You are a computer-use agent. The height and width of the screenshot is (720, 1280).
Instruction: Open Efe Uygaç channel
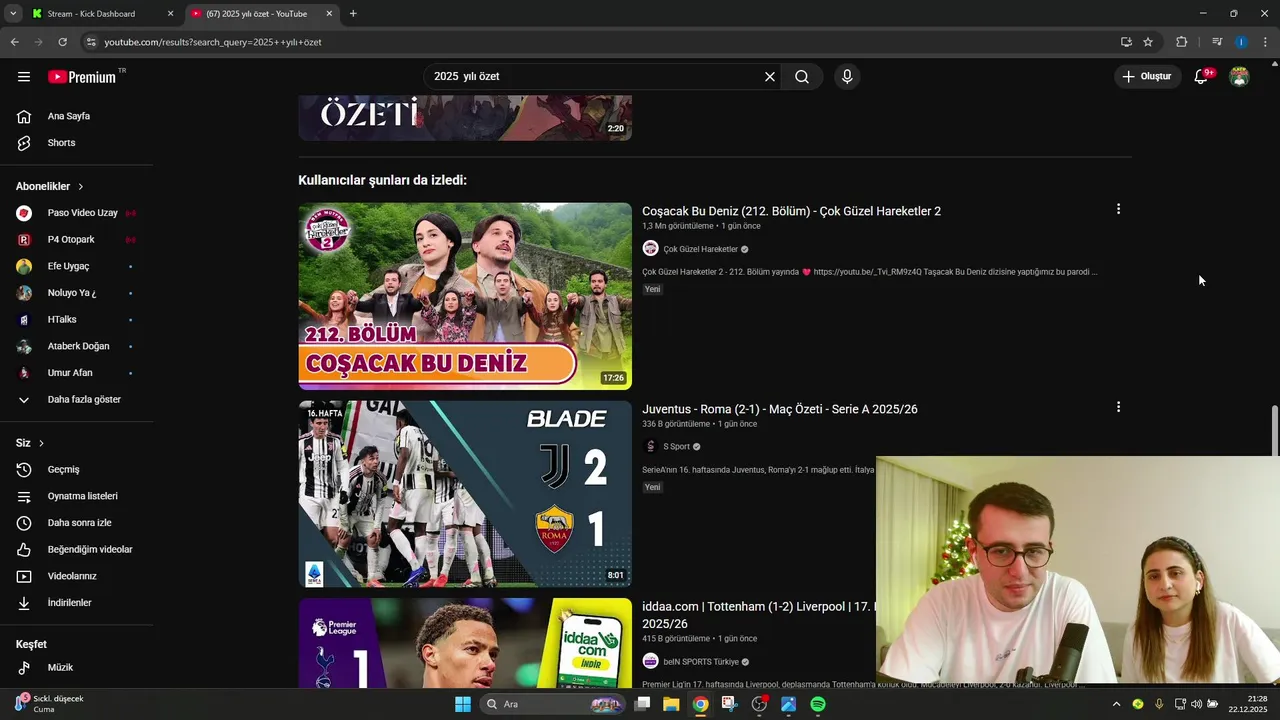(x=68, y=266)
